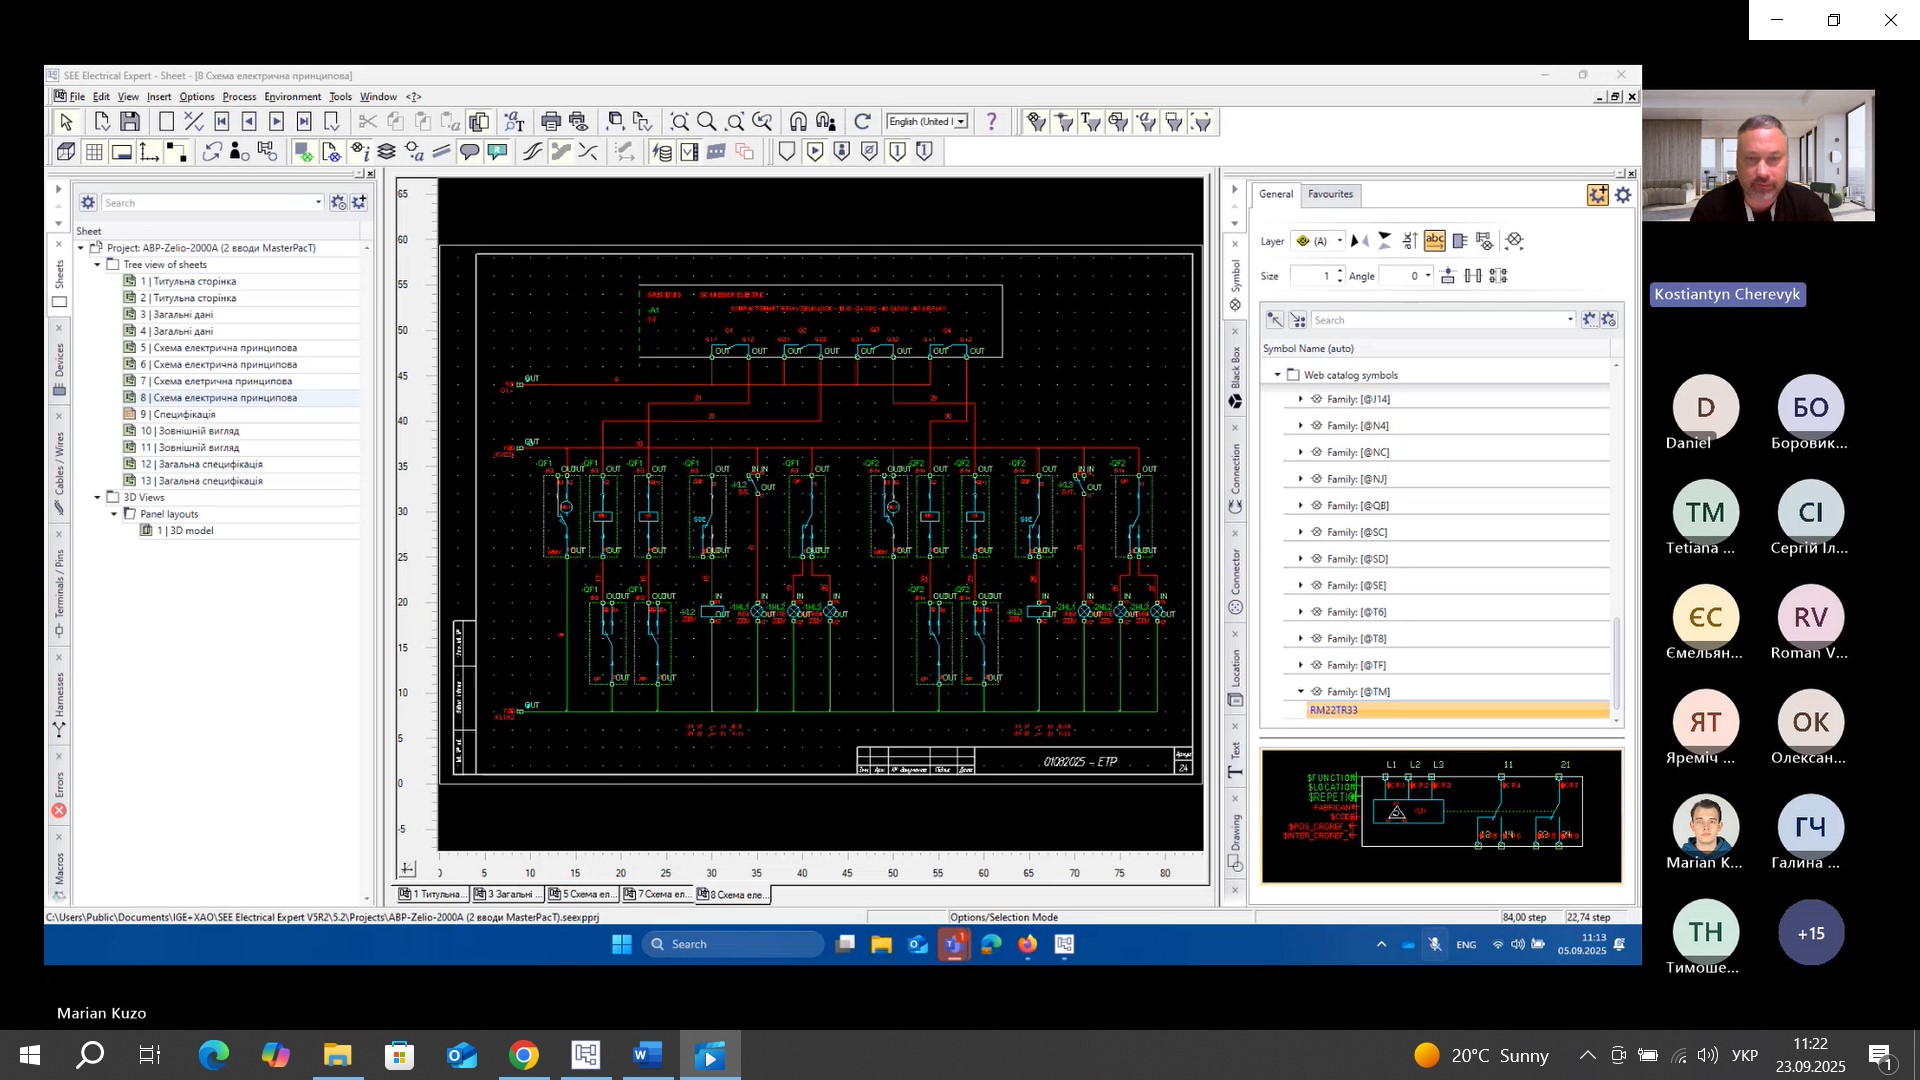This screenshot has height=1080, width=1920.
Task: Expand the Family: [@QB] tree node
Action: (1300, 506)
